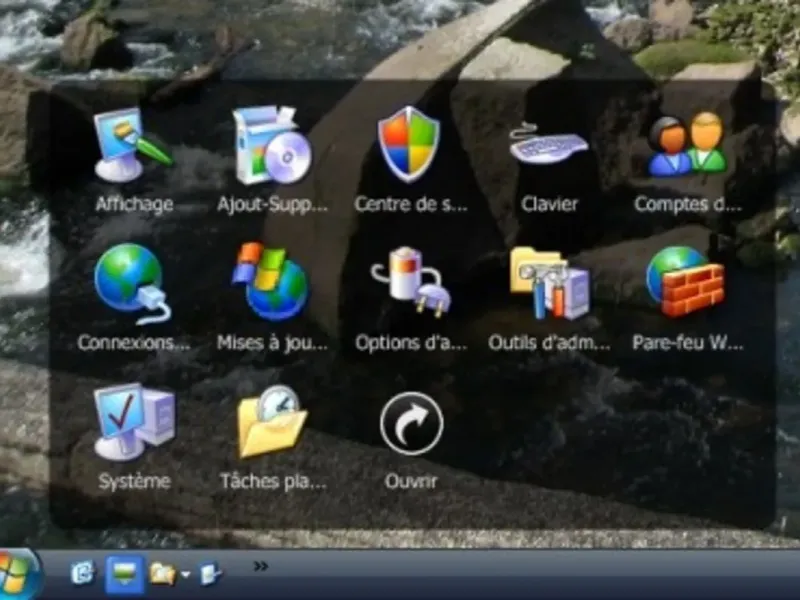Expand dropdown arrow beside quick launch folder
Viewport: 800px width, 600px height.
[x=186, y=574]
